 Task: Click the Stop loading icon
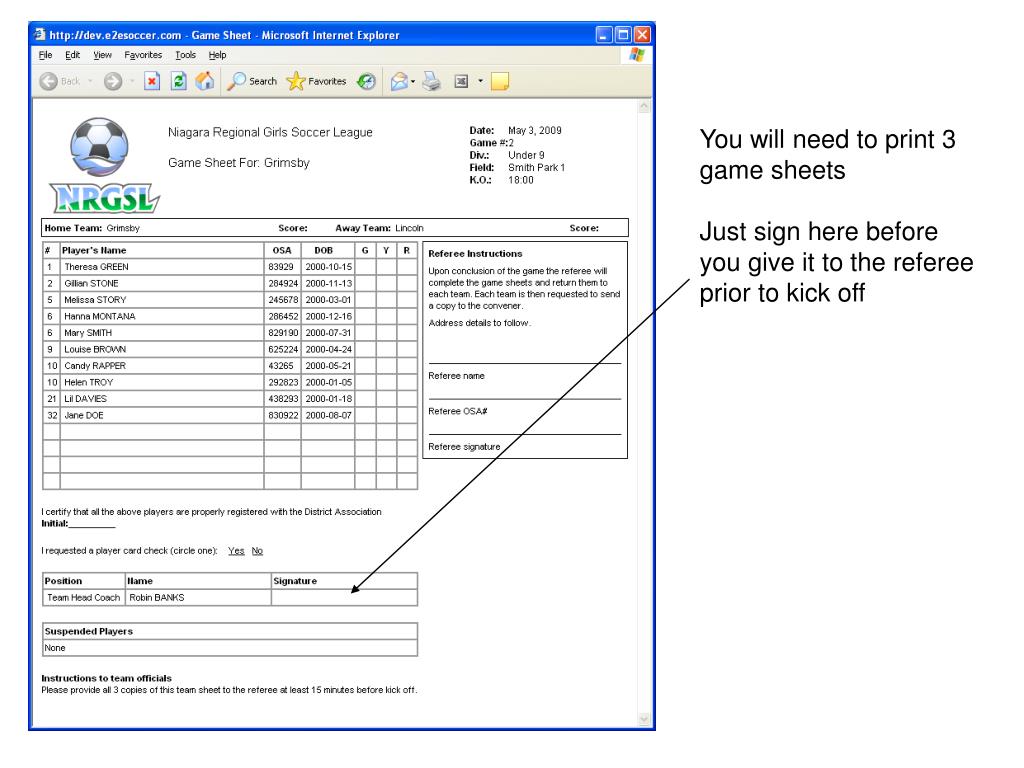(x=152, y=81)
